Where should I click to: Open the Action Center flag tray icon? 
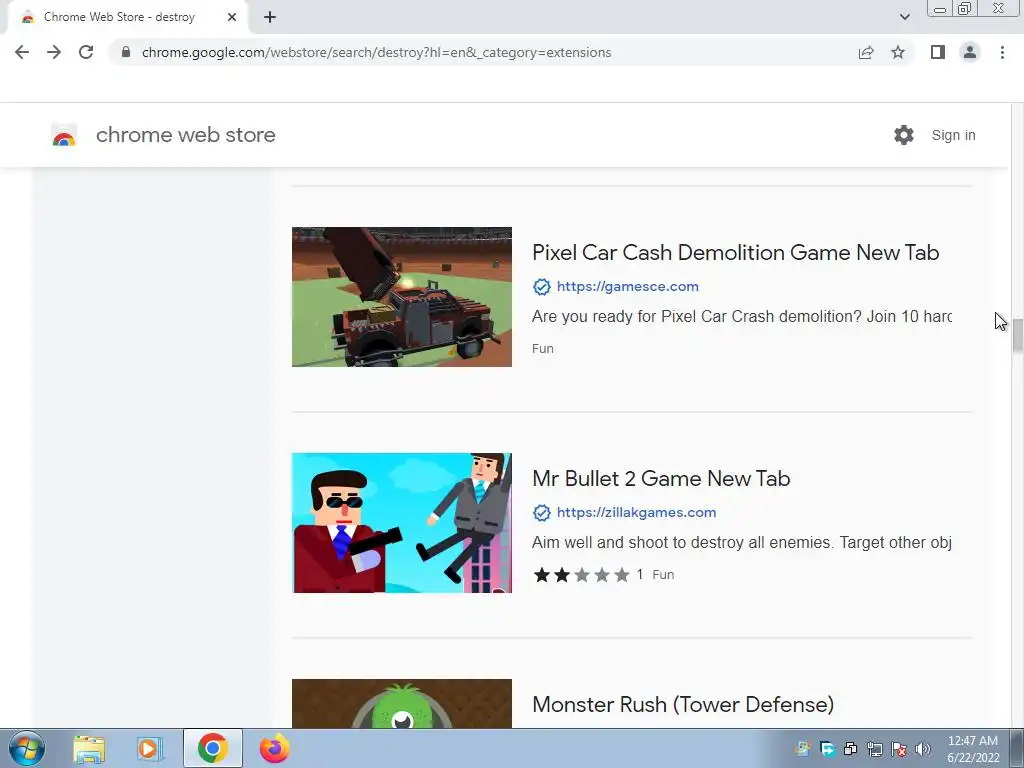[x=899, y=749]
